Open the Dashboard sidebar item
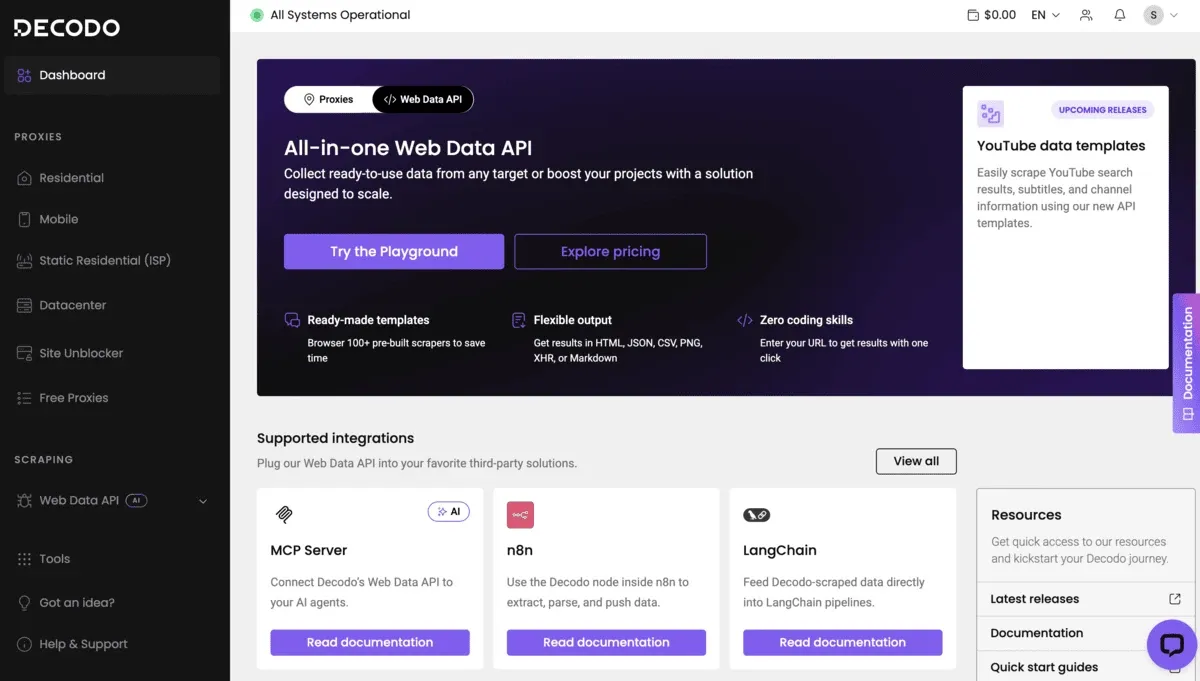Screen dimensions: 1200x681 (112, 75)
